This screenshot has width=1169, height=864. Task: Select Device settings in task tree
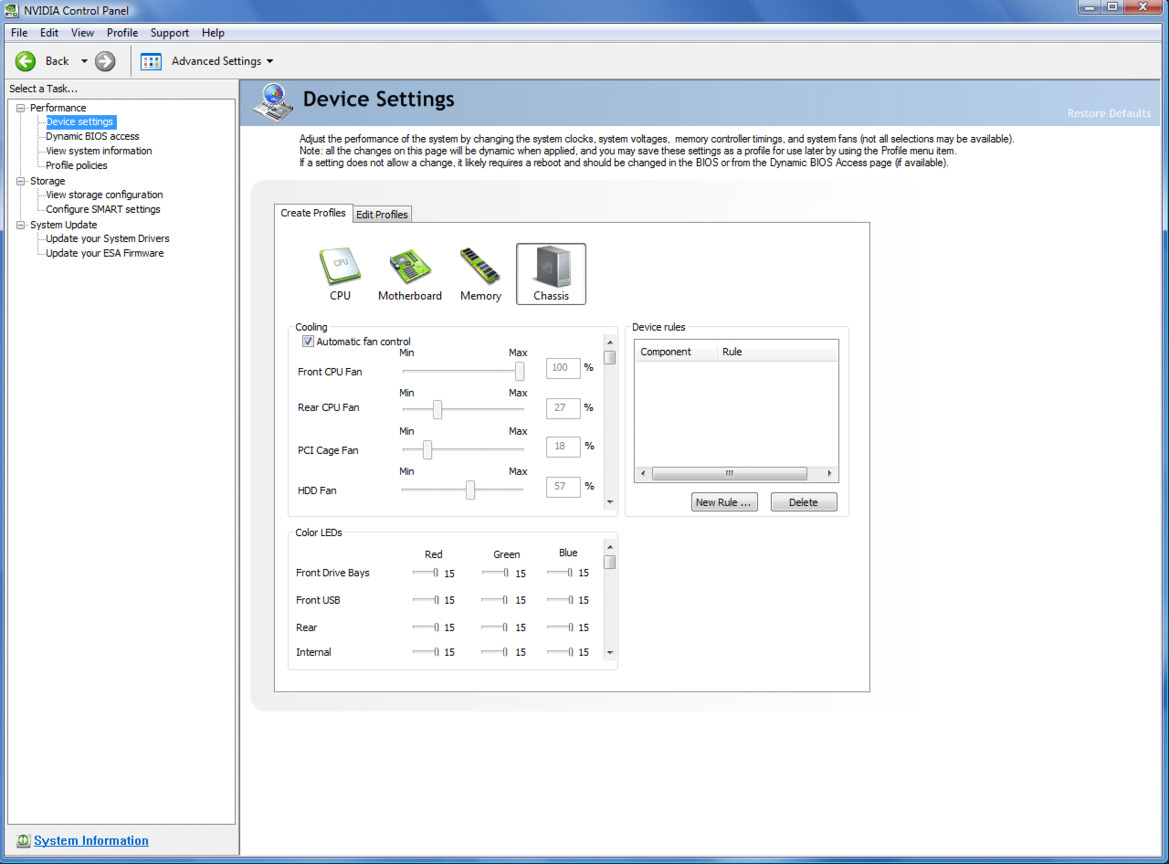(80, 122)
